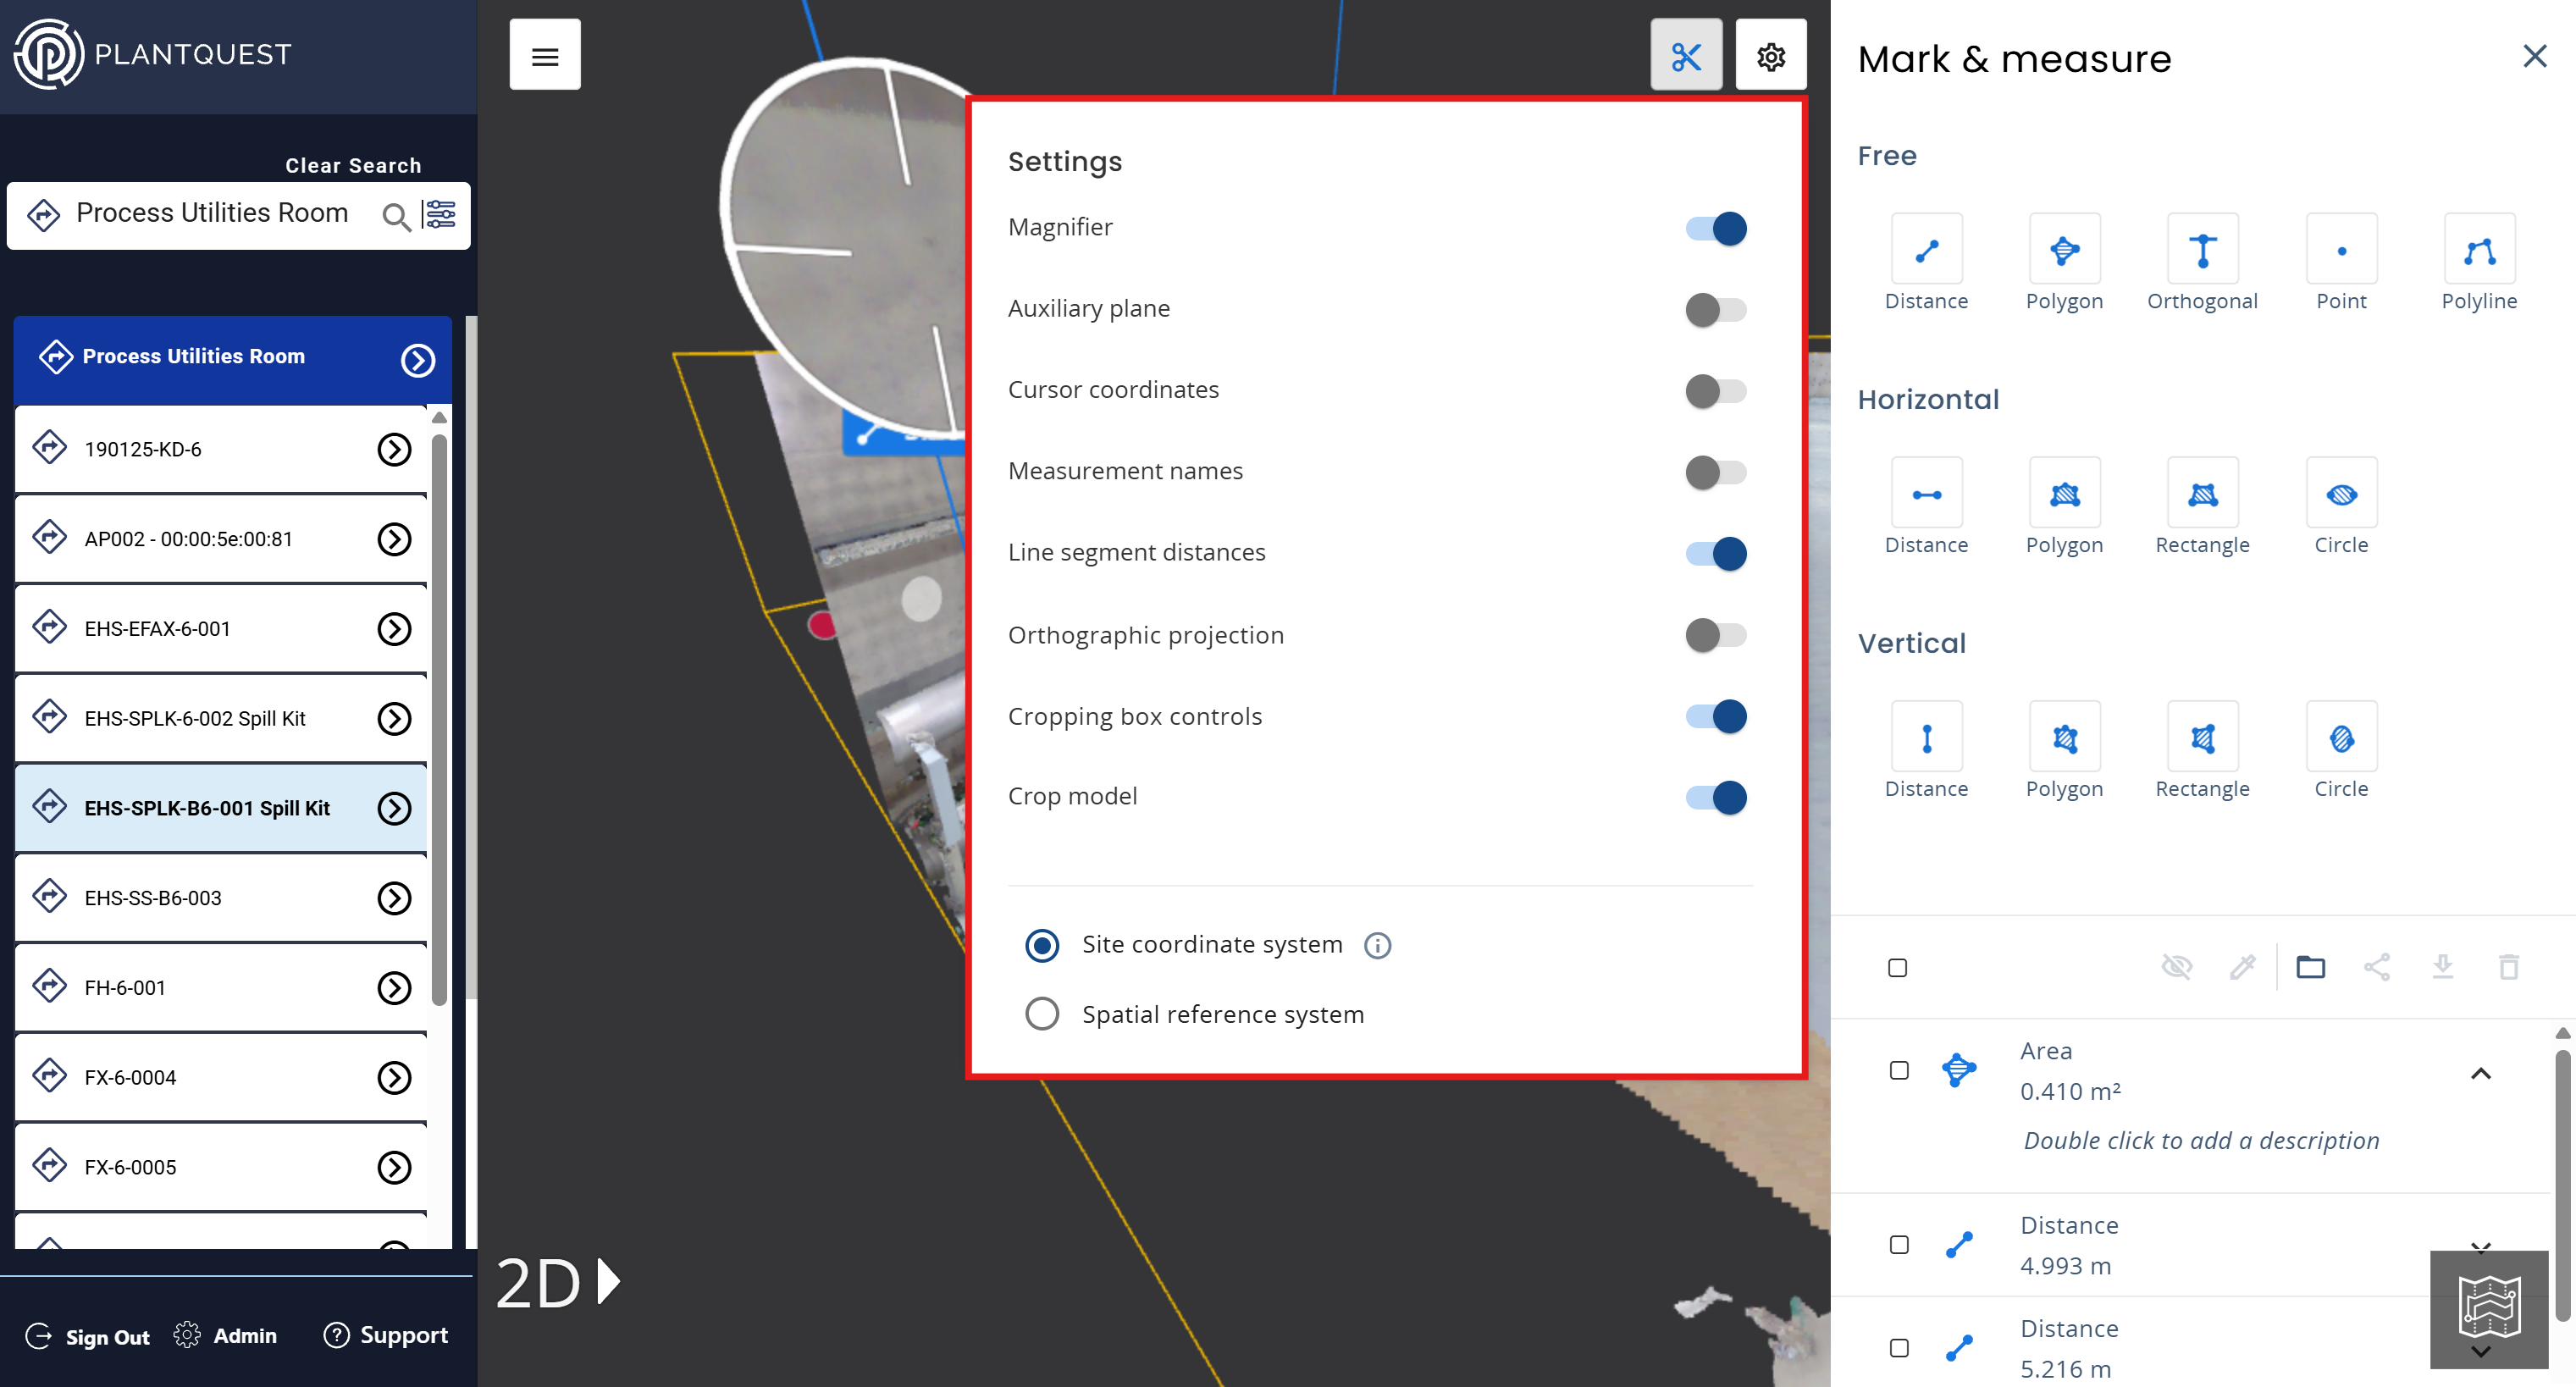This screenshot has height=1387, width=2576.
Task: Expand the Distance 4.993 m entry
Action: pos(2480,1246)
